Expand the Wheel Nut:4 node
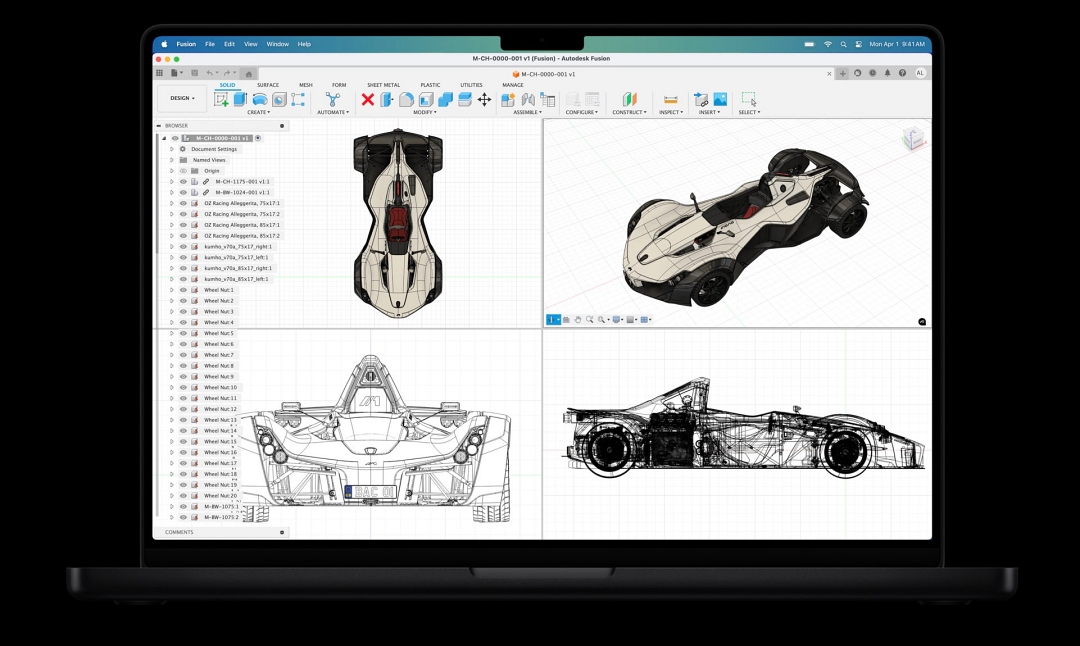This screenshot has width=1080, height=646. (172, 322)
